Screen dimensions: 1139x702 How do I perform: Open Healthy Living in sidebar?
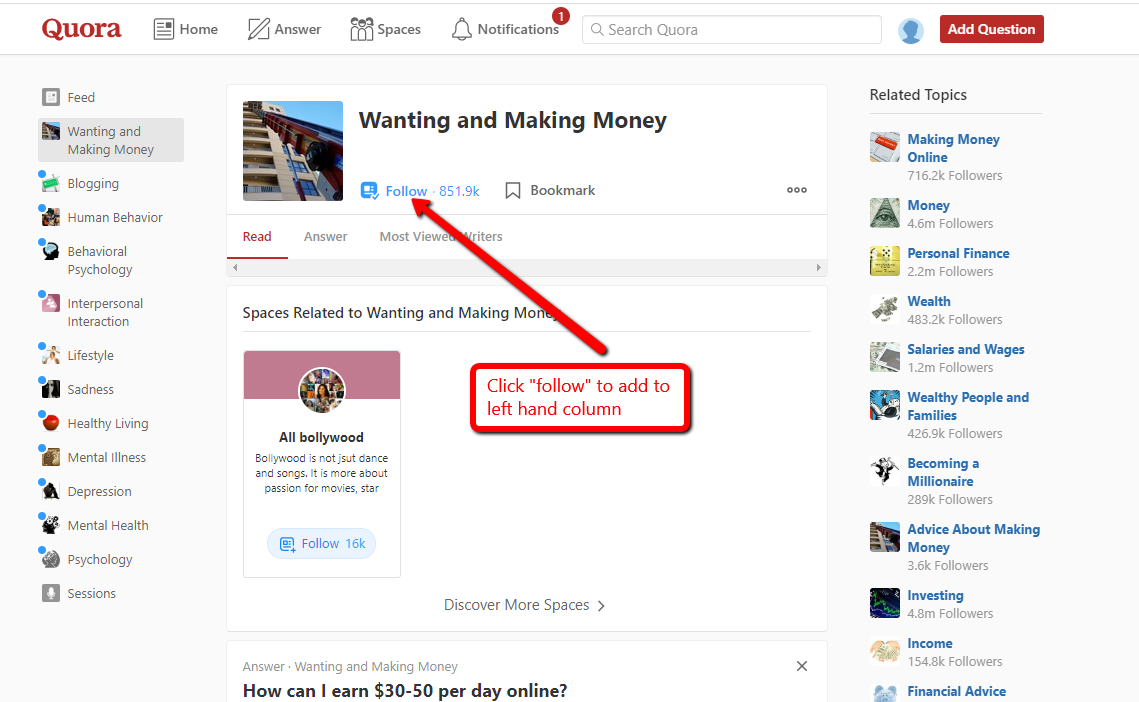point(108,423)
